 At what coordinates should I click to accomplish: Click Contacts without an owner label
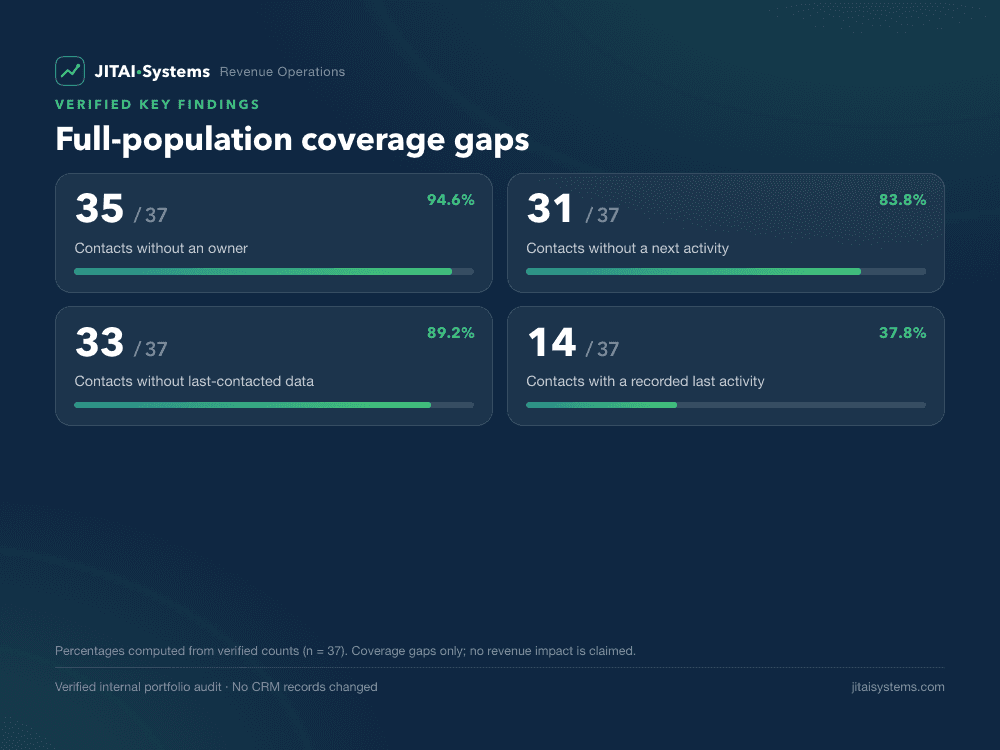161,248
